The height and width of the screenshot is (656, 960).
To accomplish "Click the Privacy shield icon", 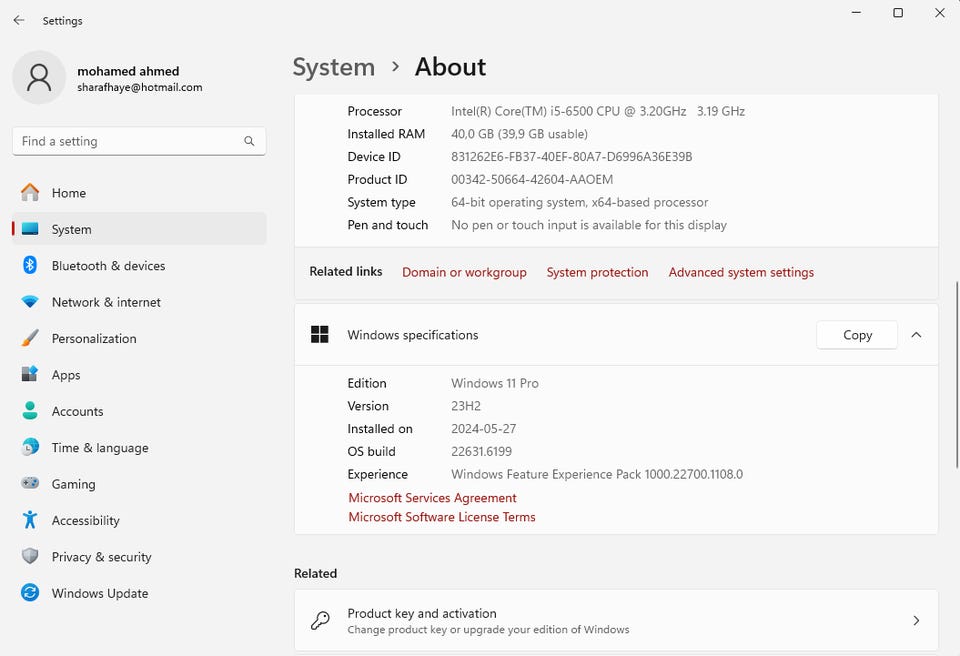I will coord(29,556).
